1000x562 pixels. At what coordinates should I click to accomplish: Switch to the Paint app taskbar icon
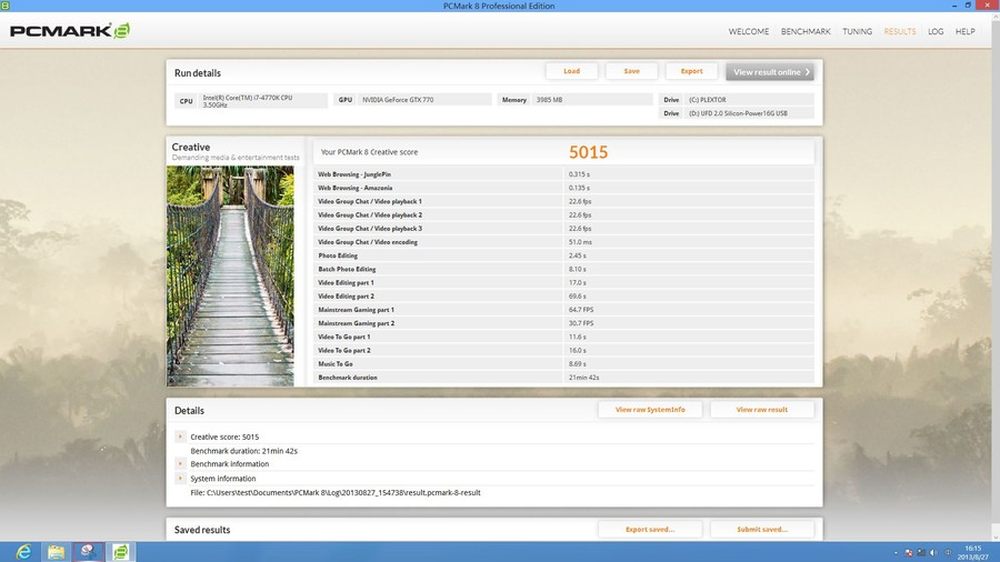coord(88,552)
